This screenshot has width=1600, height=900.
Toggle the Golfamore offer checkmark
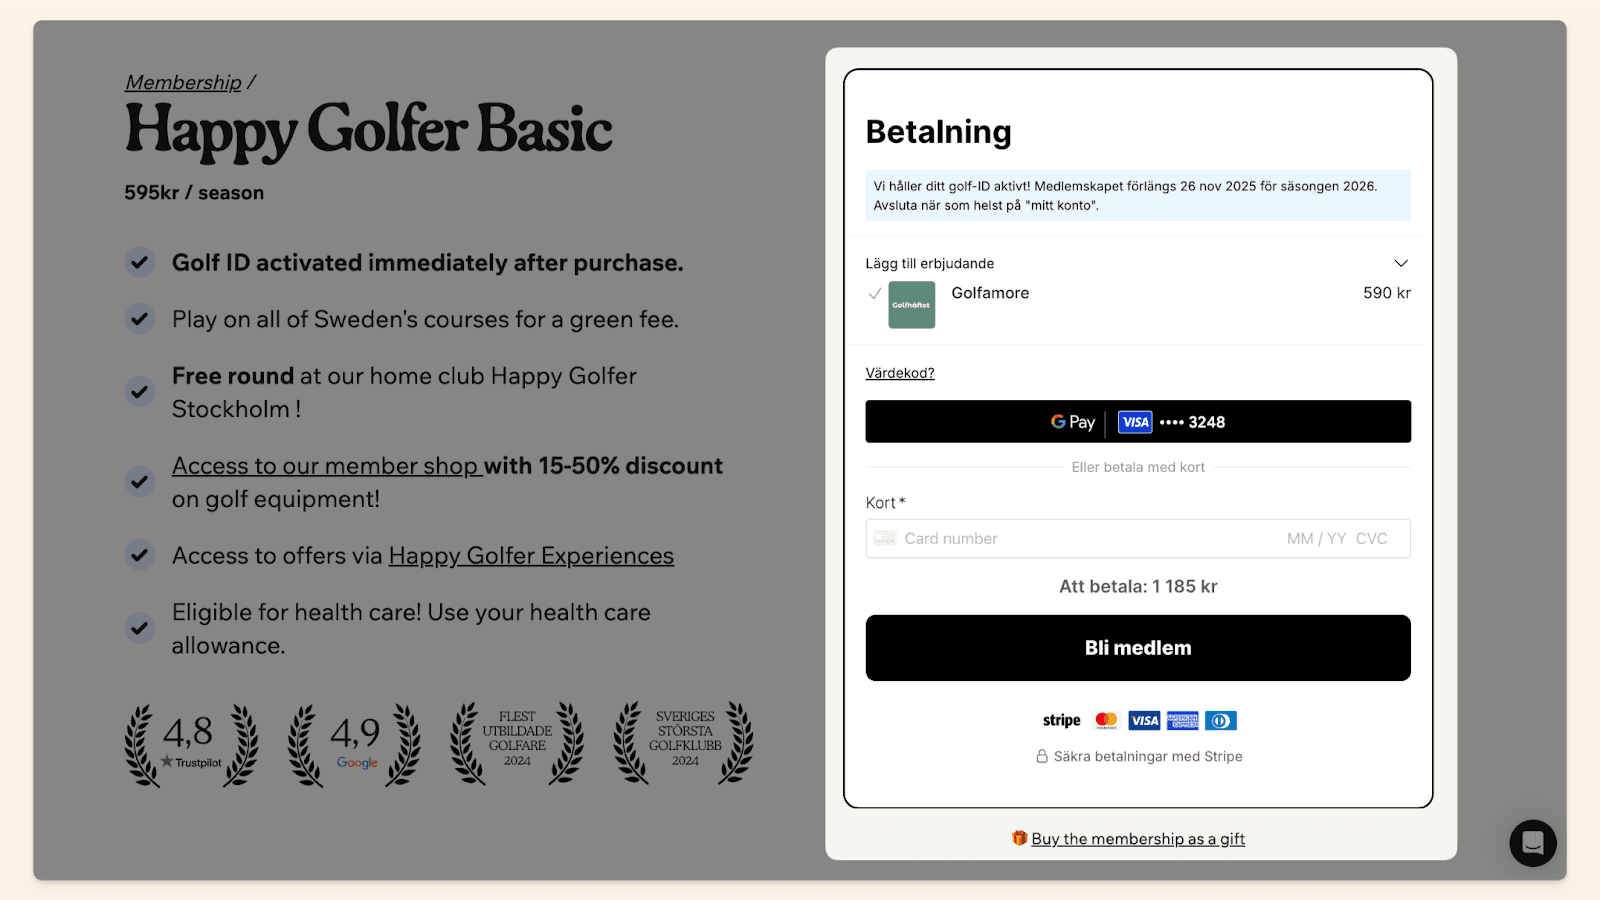[875, 293]
